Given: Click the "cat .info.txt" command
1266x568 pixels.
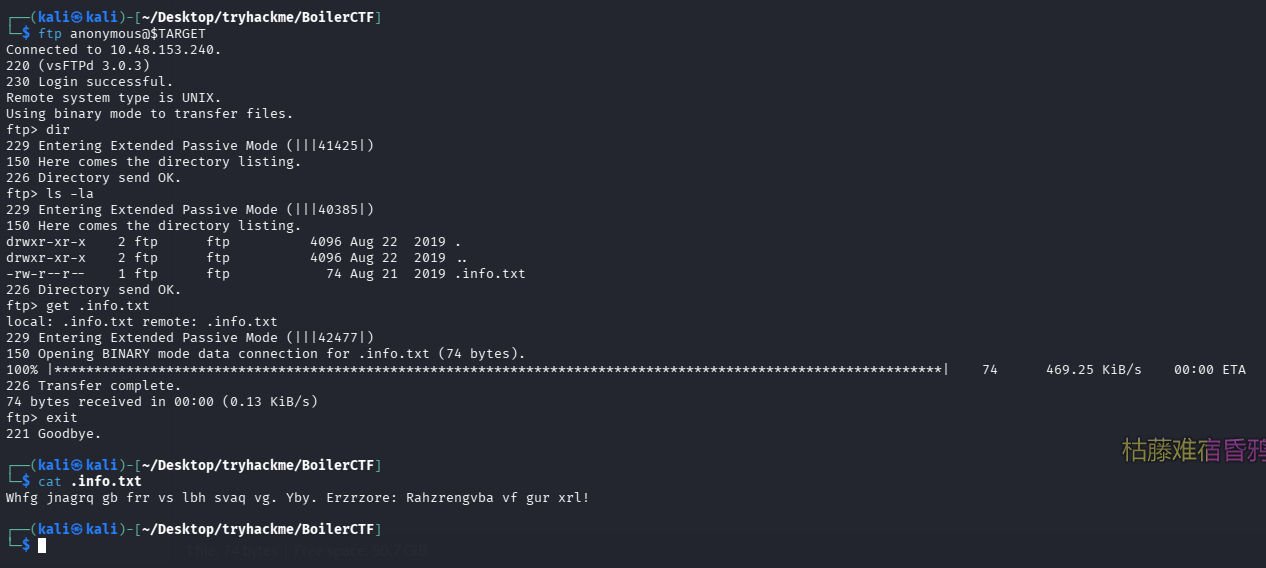Looking at the screenshot, I should coord(90,481).
